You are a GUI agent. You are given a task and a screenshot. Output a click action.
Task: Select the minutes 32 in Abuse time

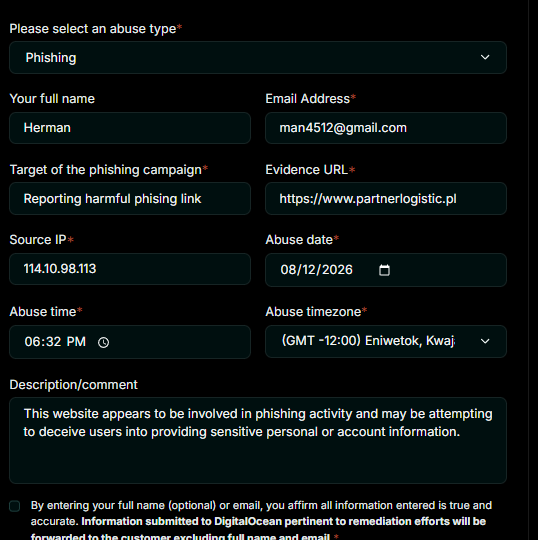(x=53, y=342)
